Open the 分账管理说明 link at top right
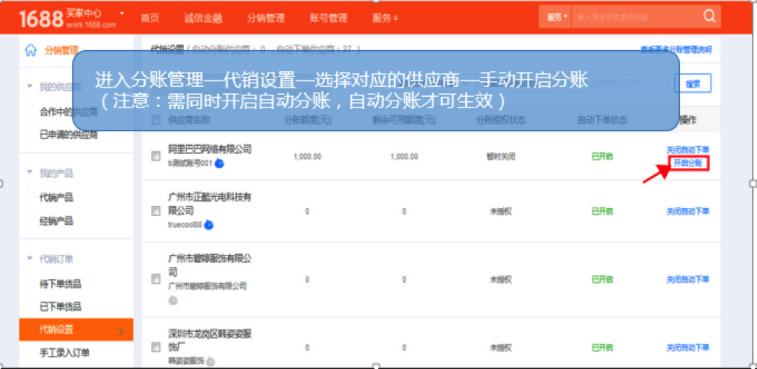757x369 pixels. click(676, 49)
